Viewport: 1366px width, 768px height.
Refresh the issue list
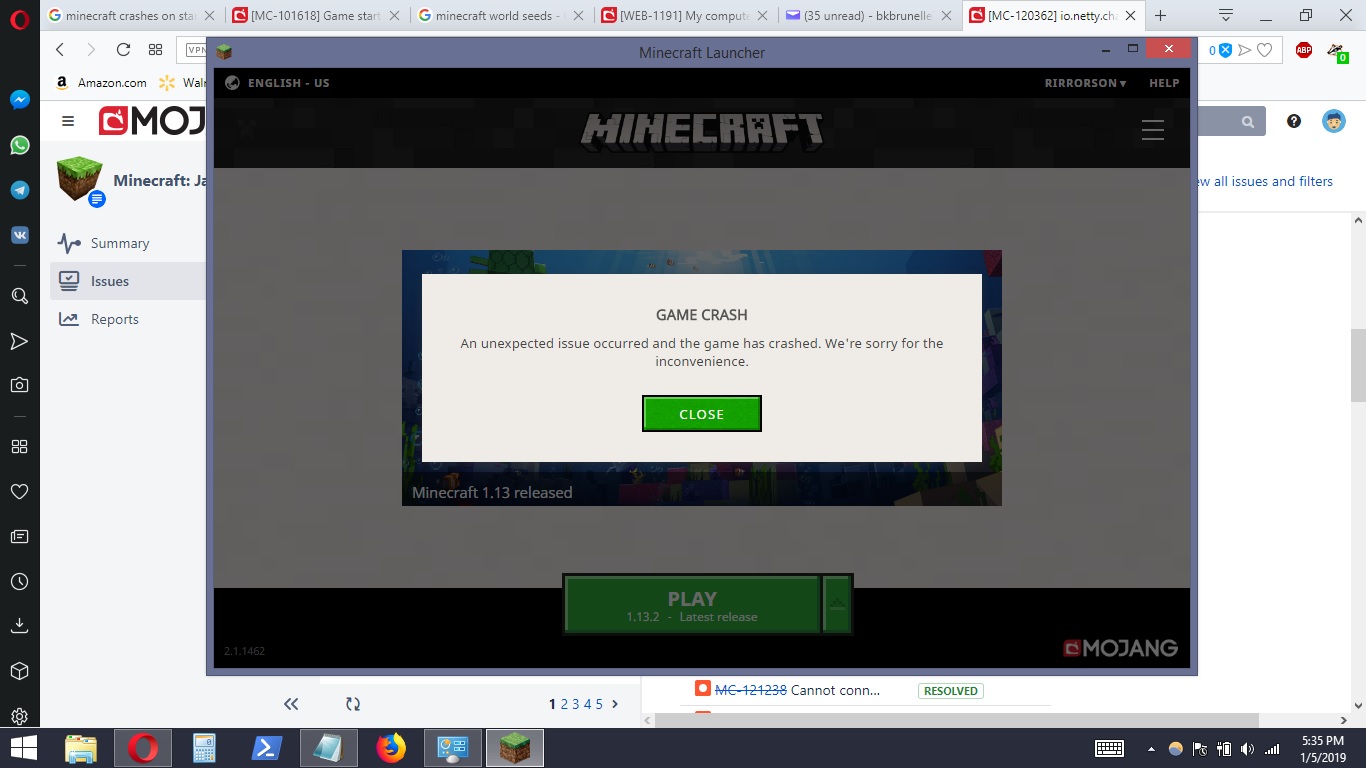(x=353, y=704)
